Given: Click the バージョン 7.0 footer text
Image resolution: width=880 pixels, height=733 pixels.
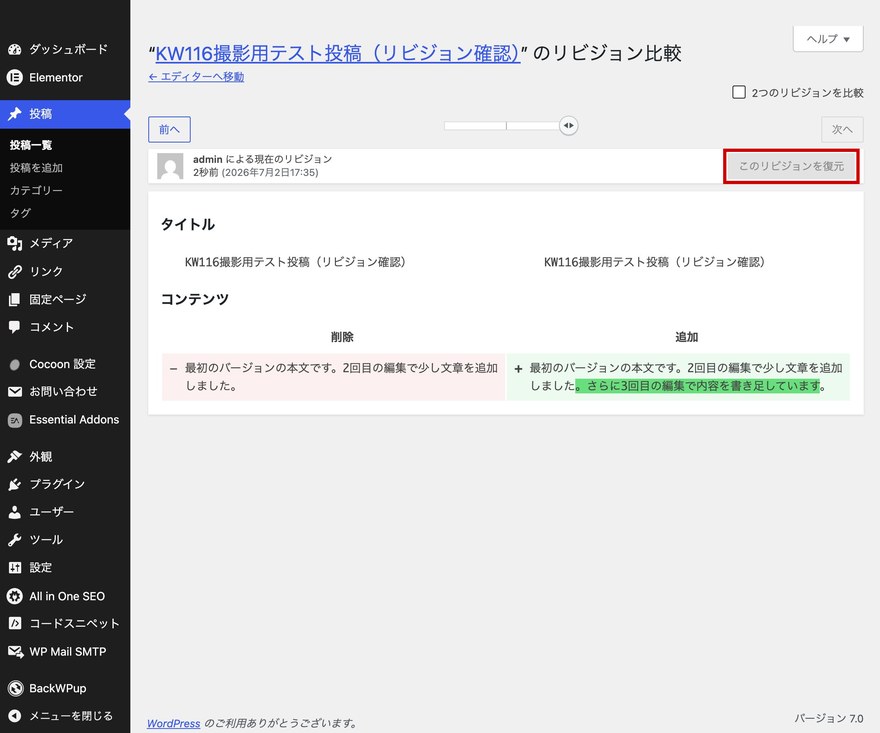Looking at the screenshot, I should pos(828,718).
